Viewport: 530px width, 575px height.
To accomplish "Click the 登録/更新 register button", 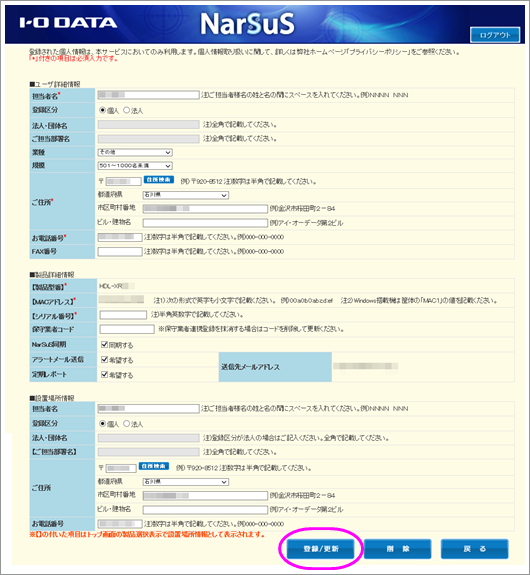I will pyautogui.click(x=321, y=549).
